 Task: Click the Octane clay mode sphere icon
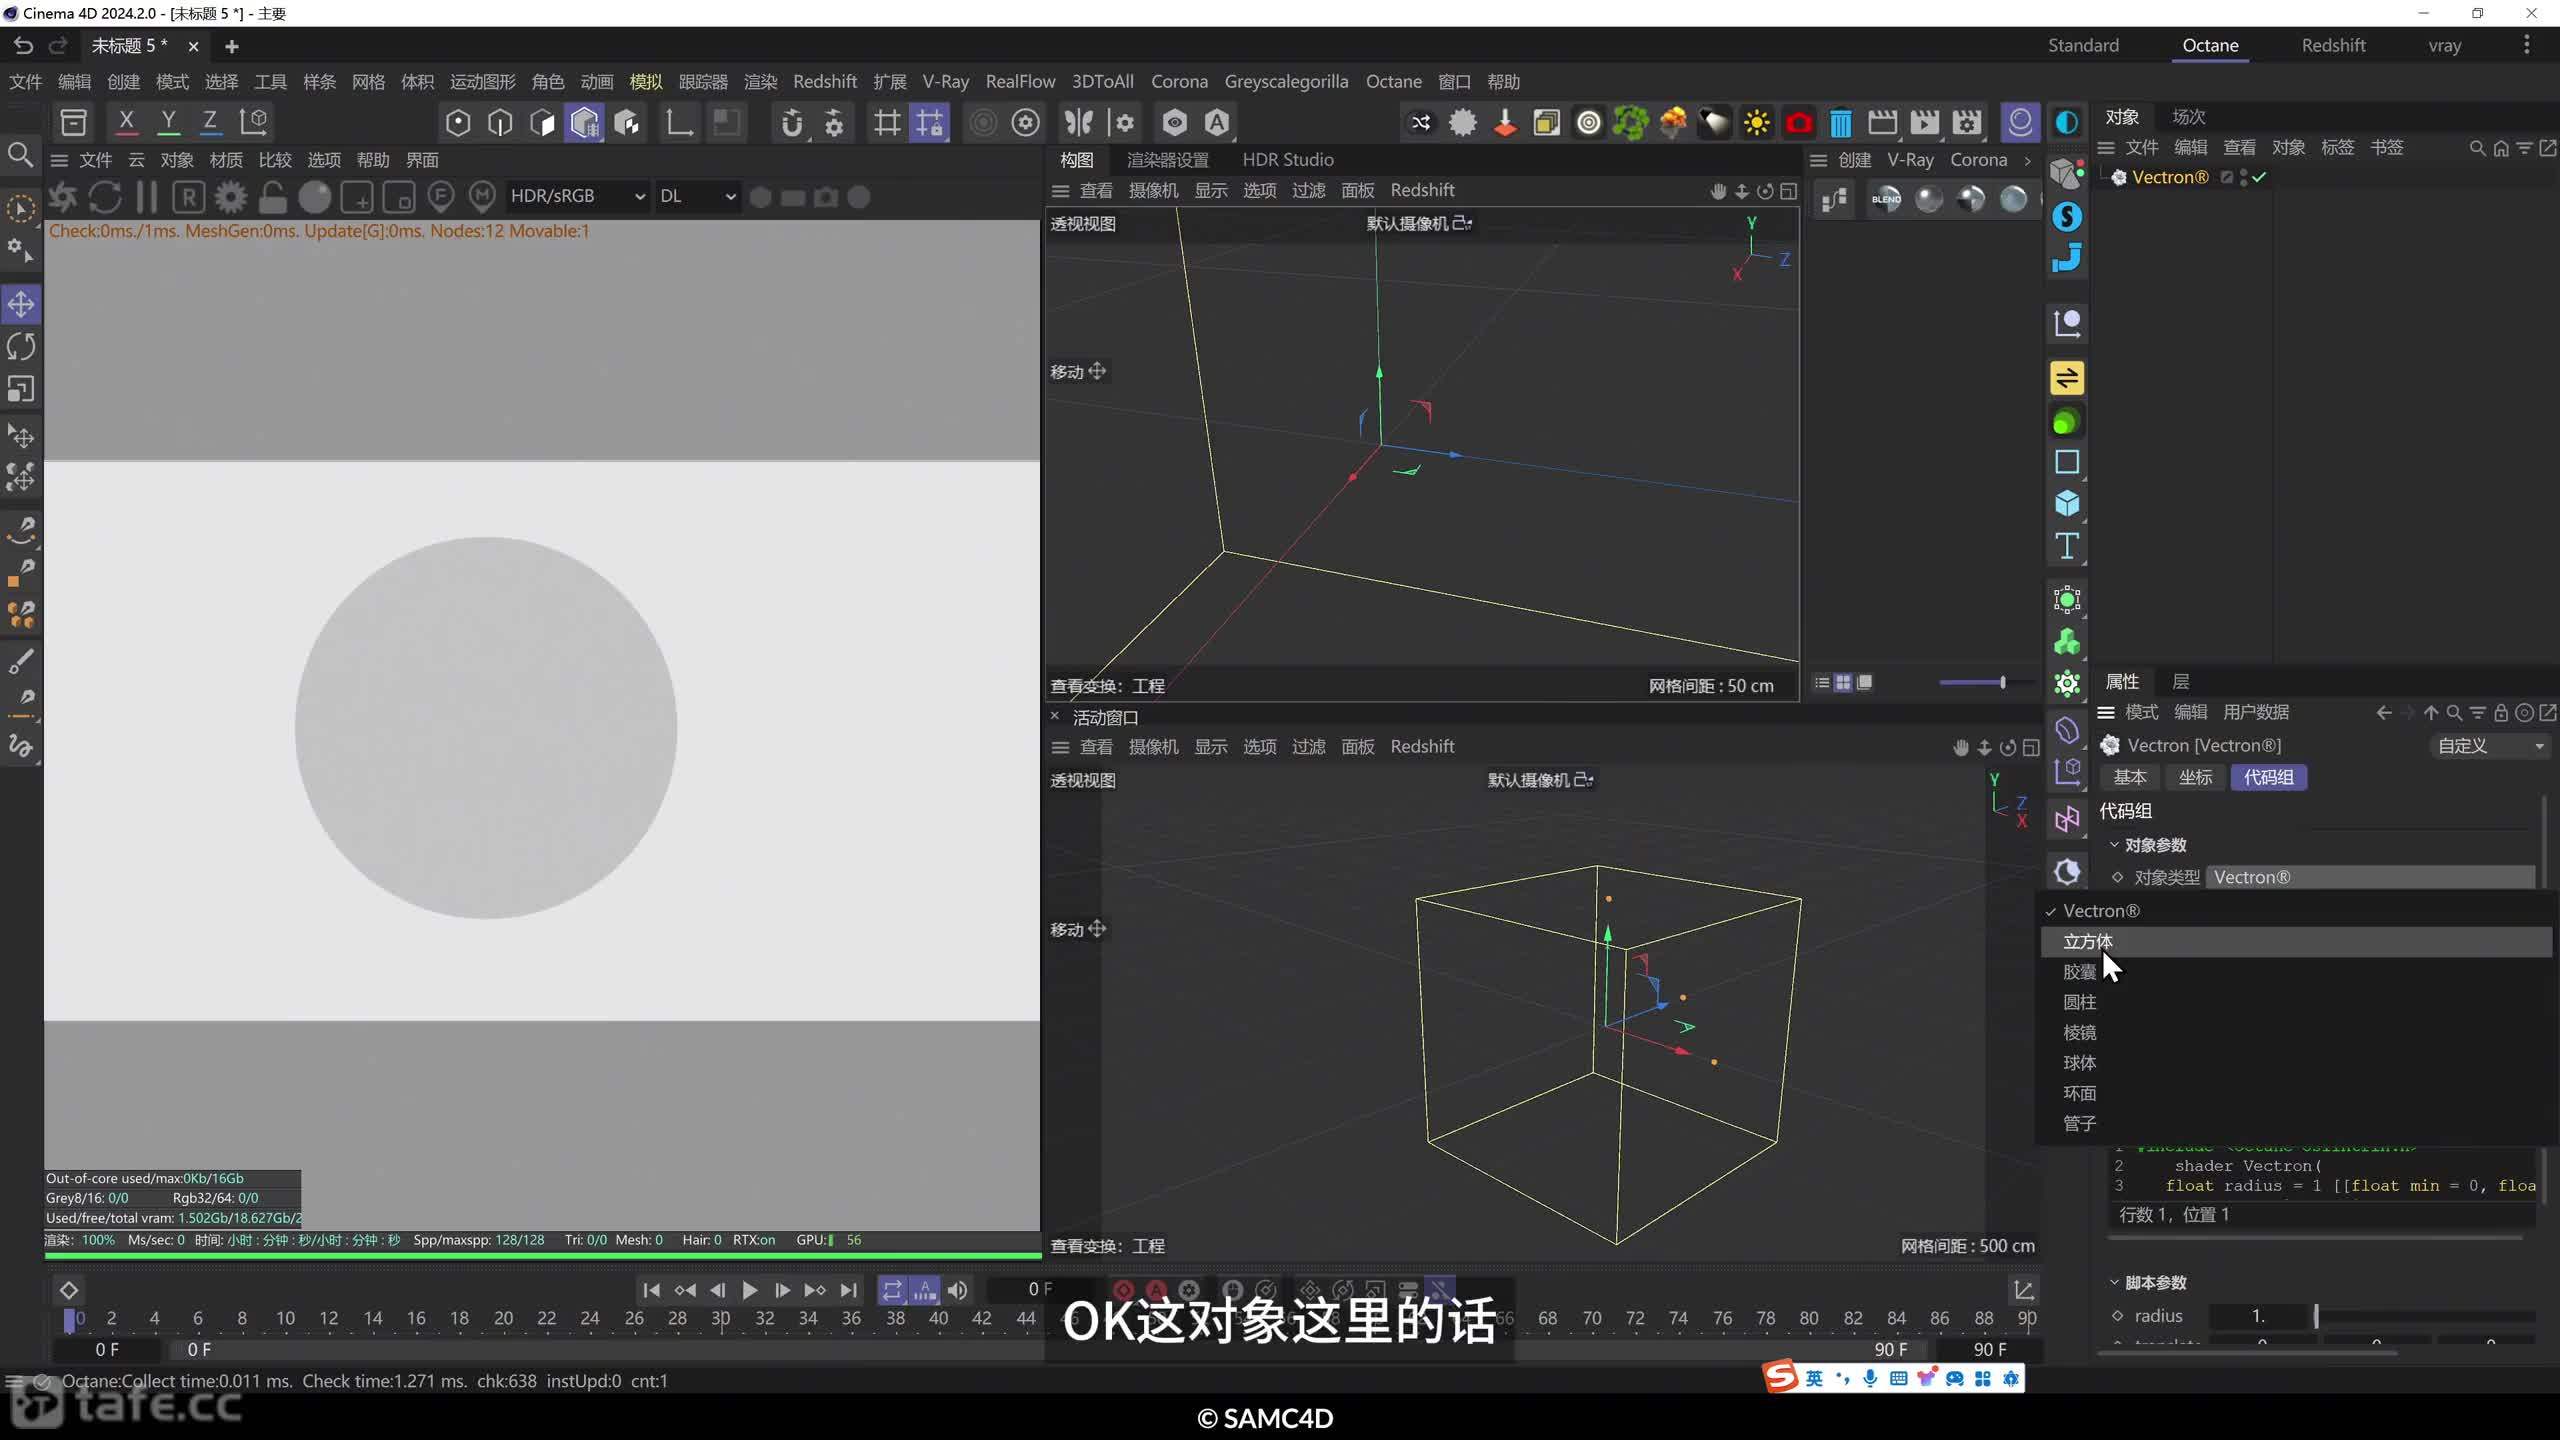[314, 197]
